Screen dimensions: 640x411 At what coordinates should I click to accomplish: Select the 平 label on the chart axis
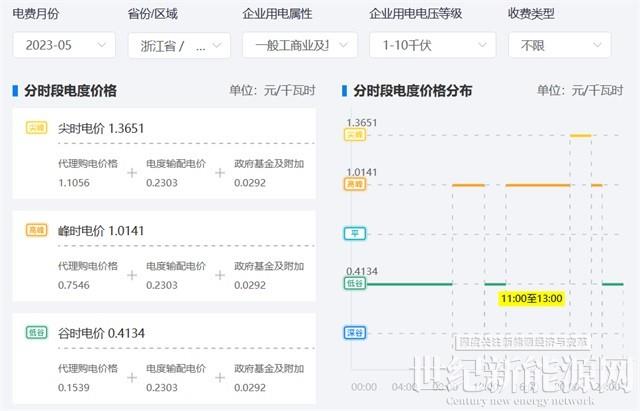click(354, 234)
